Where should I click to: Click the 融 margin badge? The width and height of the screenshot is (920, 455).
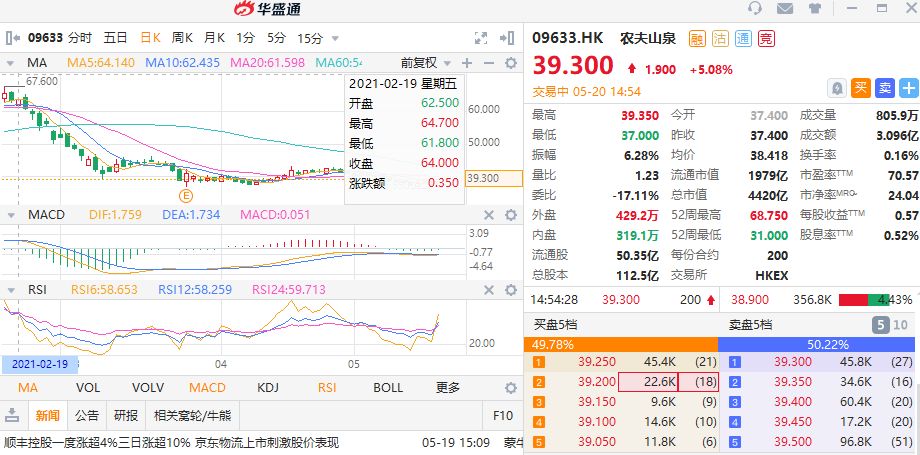point(696,39)
